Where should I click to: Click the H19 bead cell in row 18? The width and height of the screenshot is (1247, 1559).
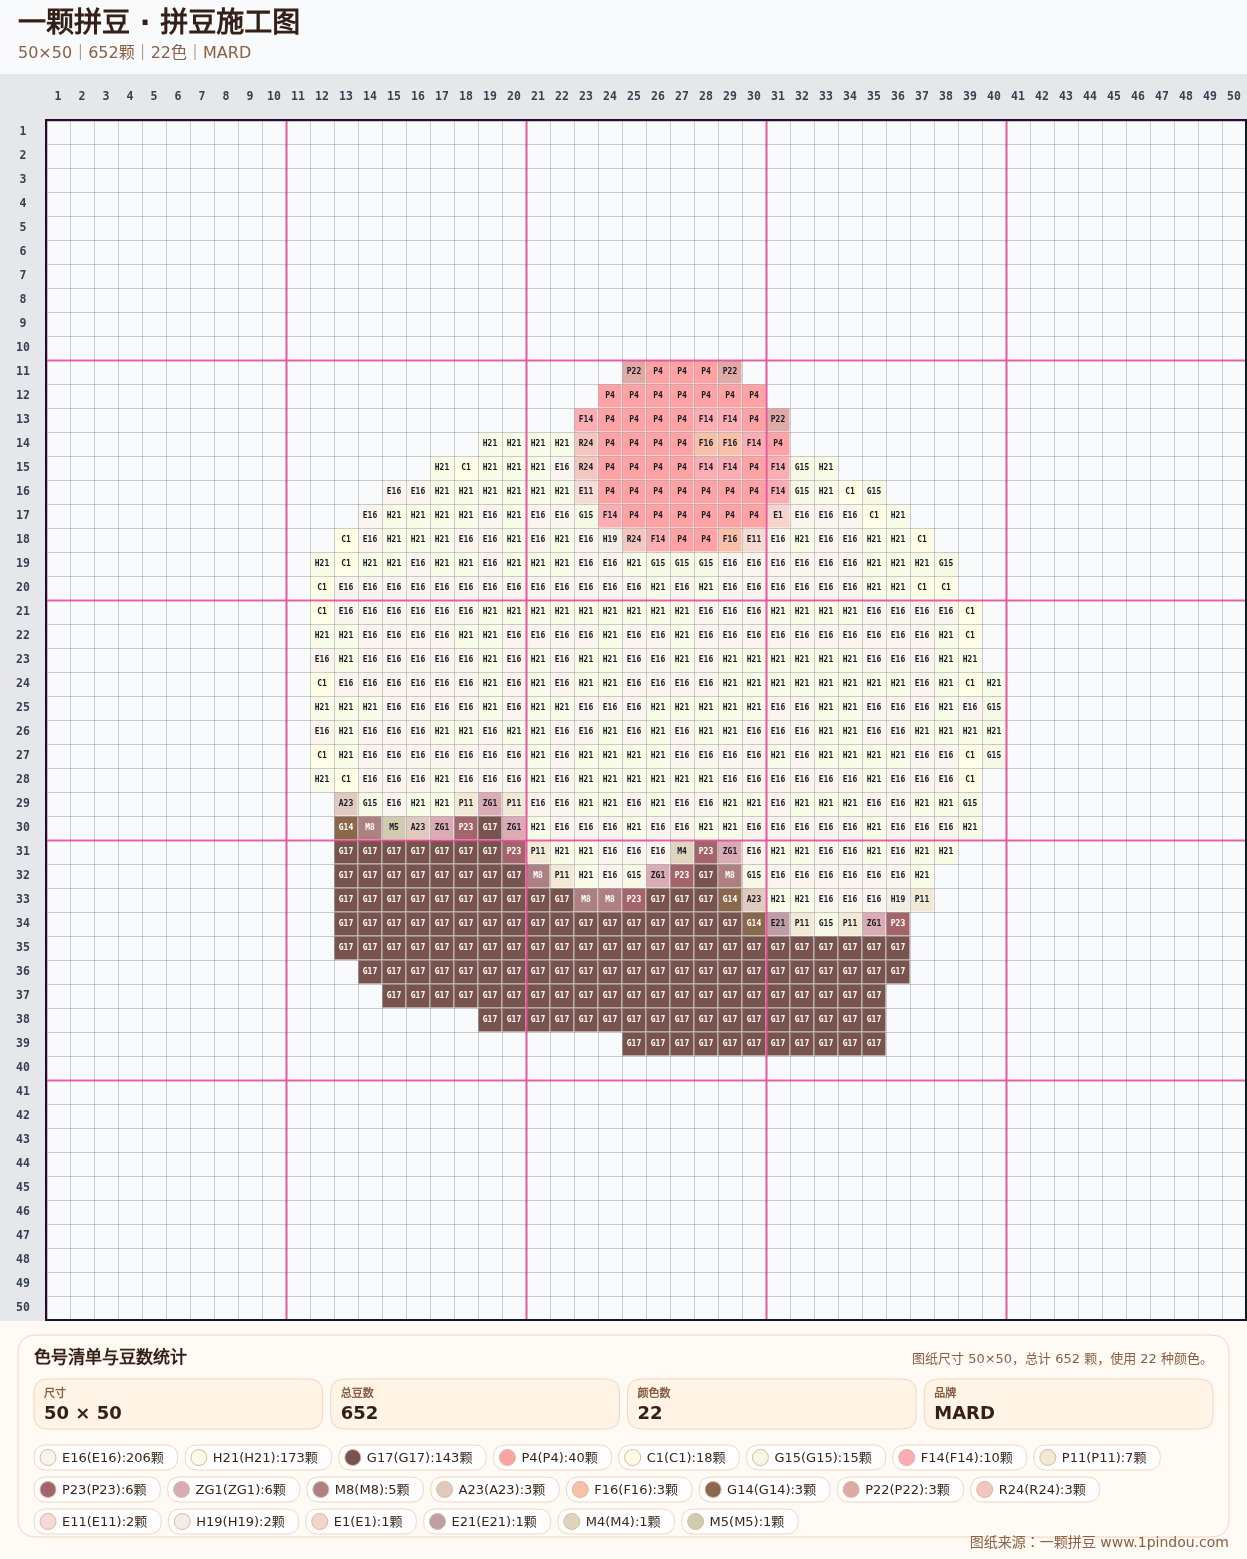pyautogui.click(x=610, y=539)
